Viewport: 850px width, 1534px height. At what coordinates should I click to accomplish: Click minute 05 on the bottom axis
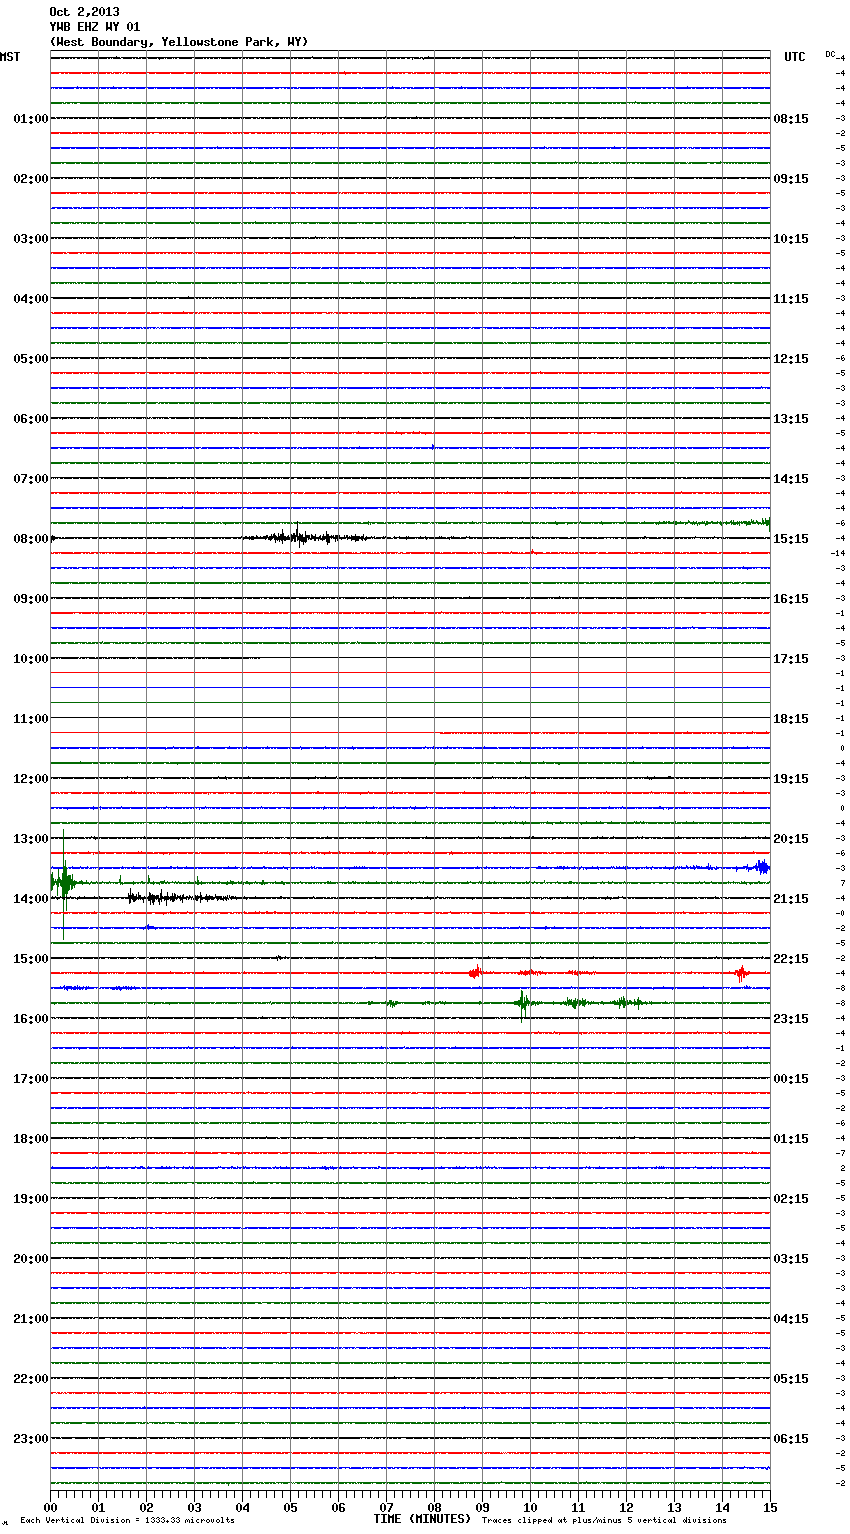[x=290, y=1507]
